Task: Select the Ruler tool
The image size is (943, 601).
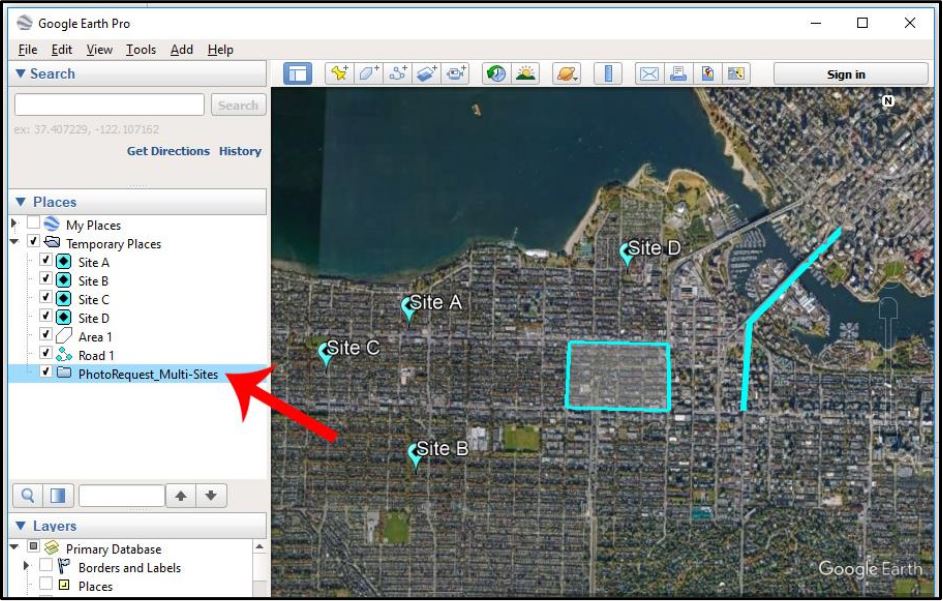Action: pos(608,74)
